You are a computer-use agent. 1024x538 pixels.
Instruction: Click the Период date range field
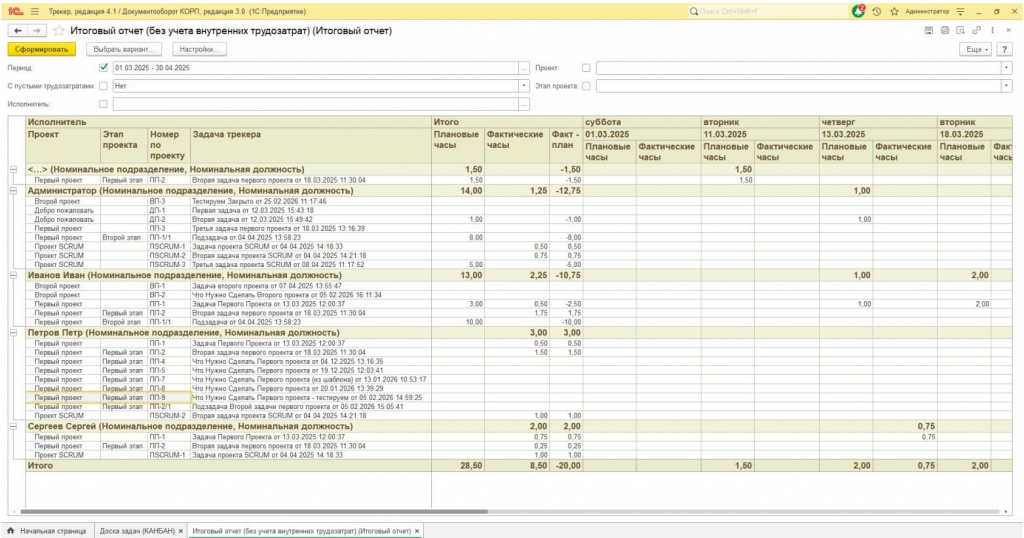coord(315,68)
